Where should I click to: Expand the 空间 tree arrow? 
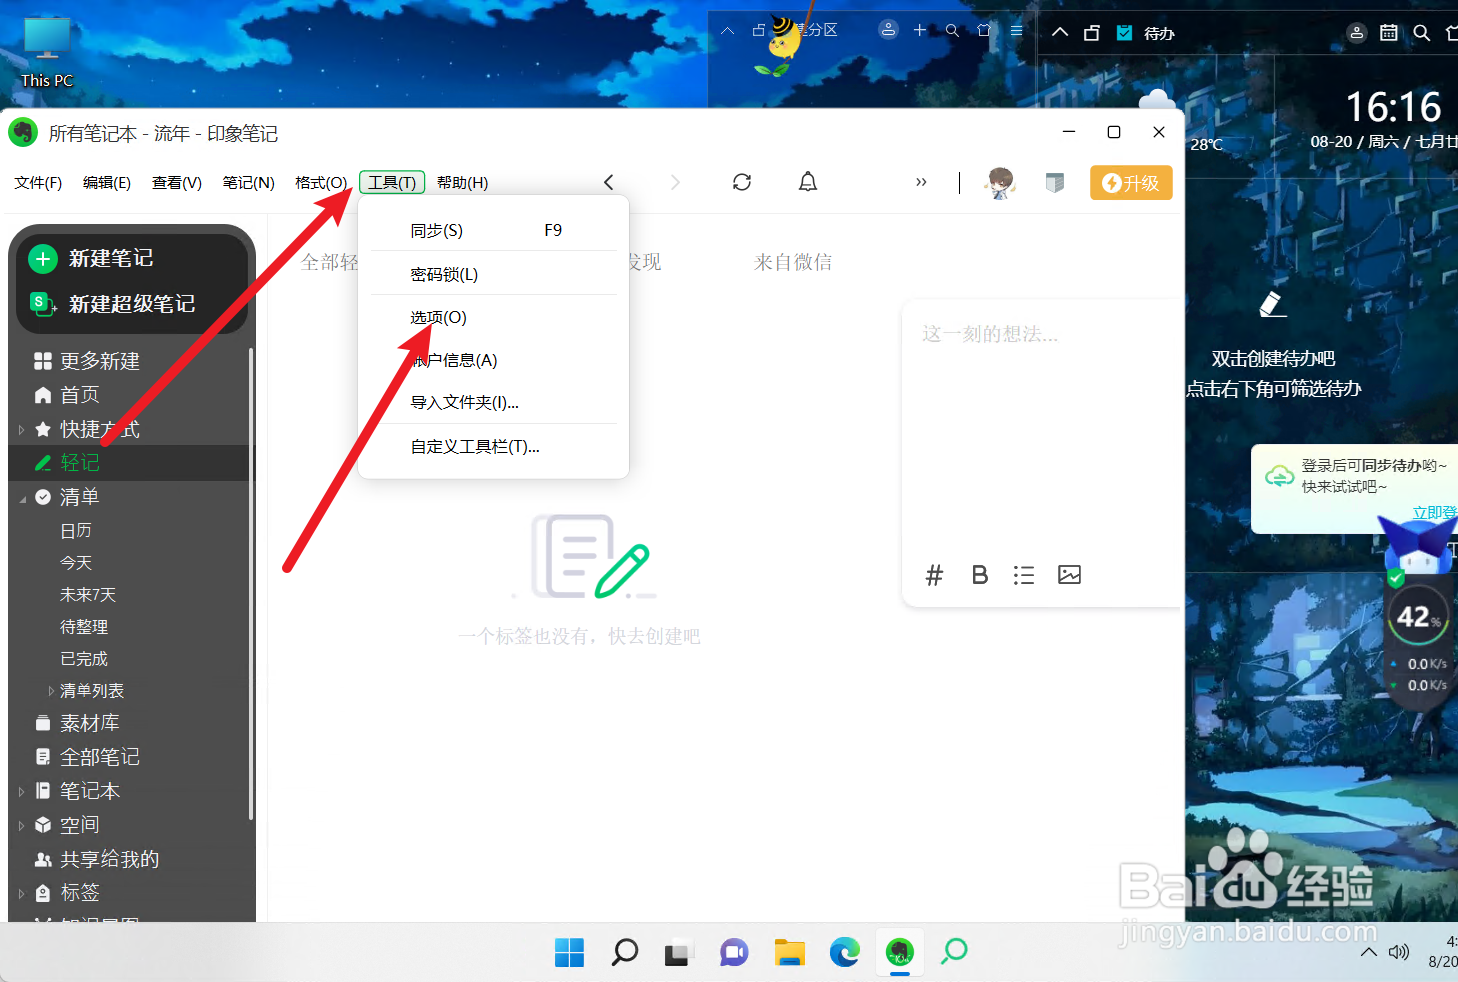tap(21, 825)
